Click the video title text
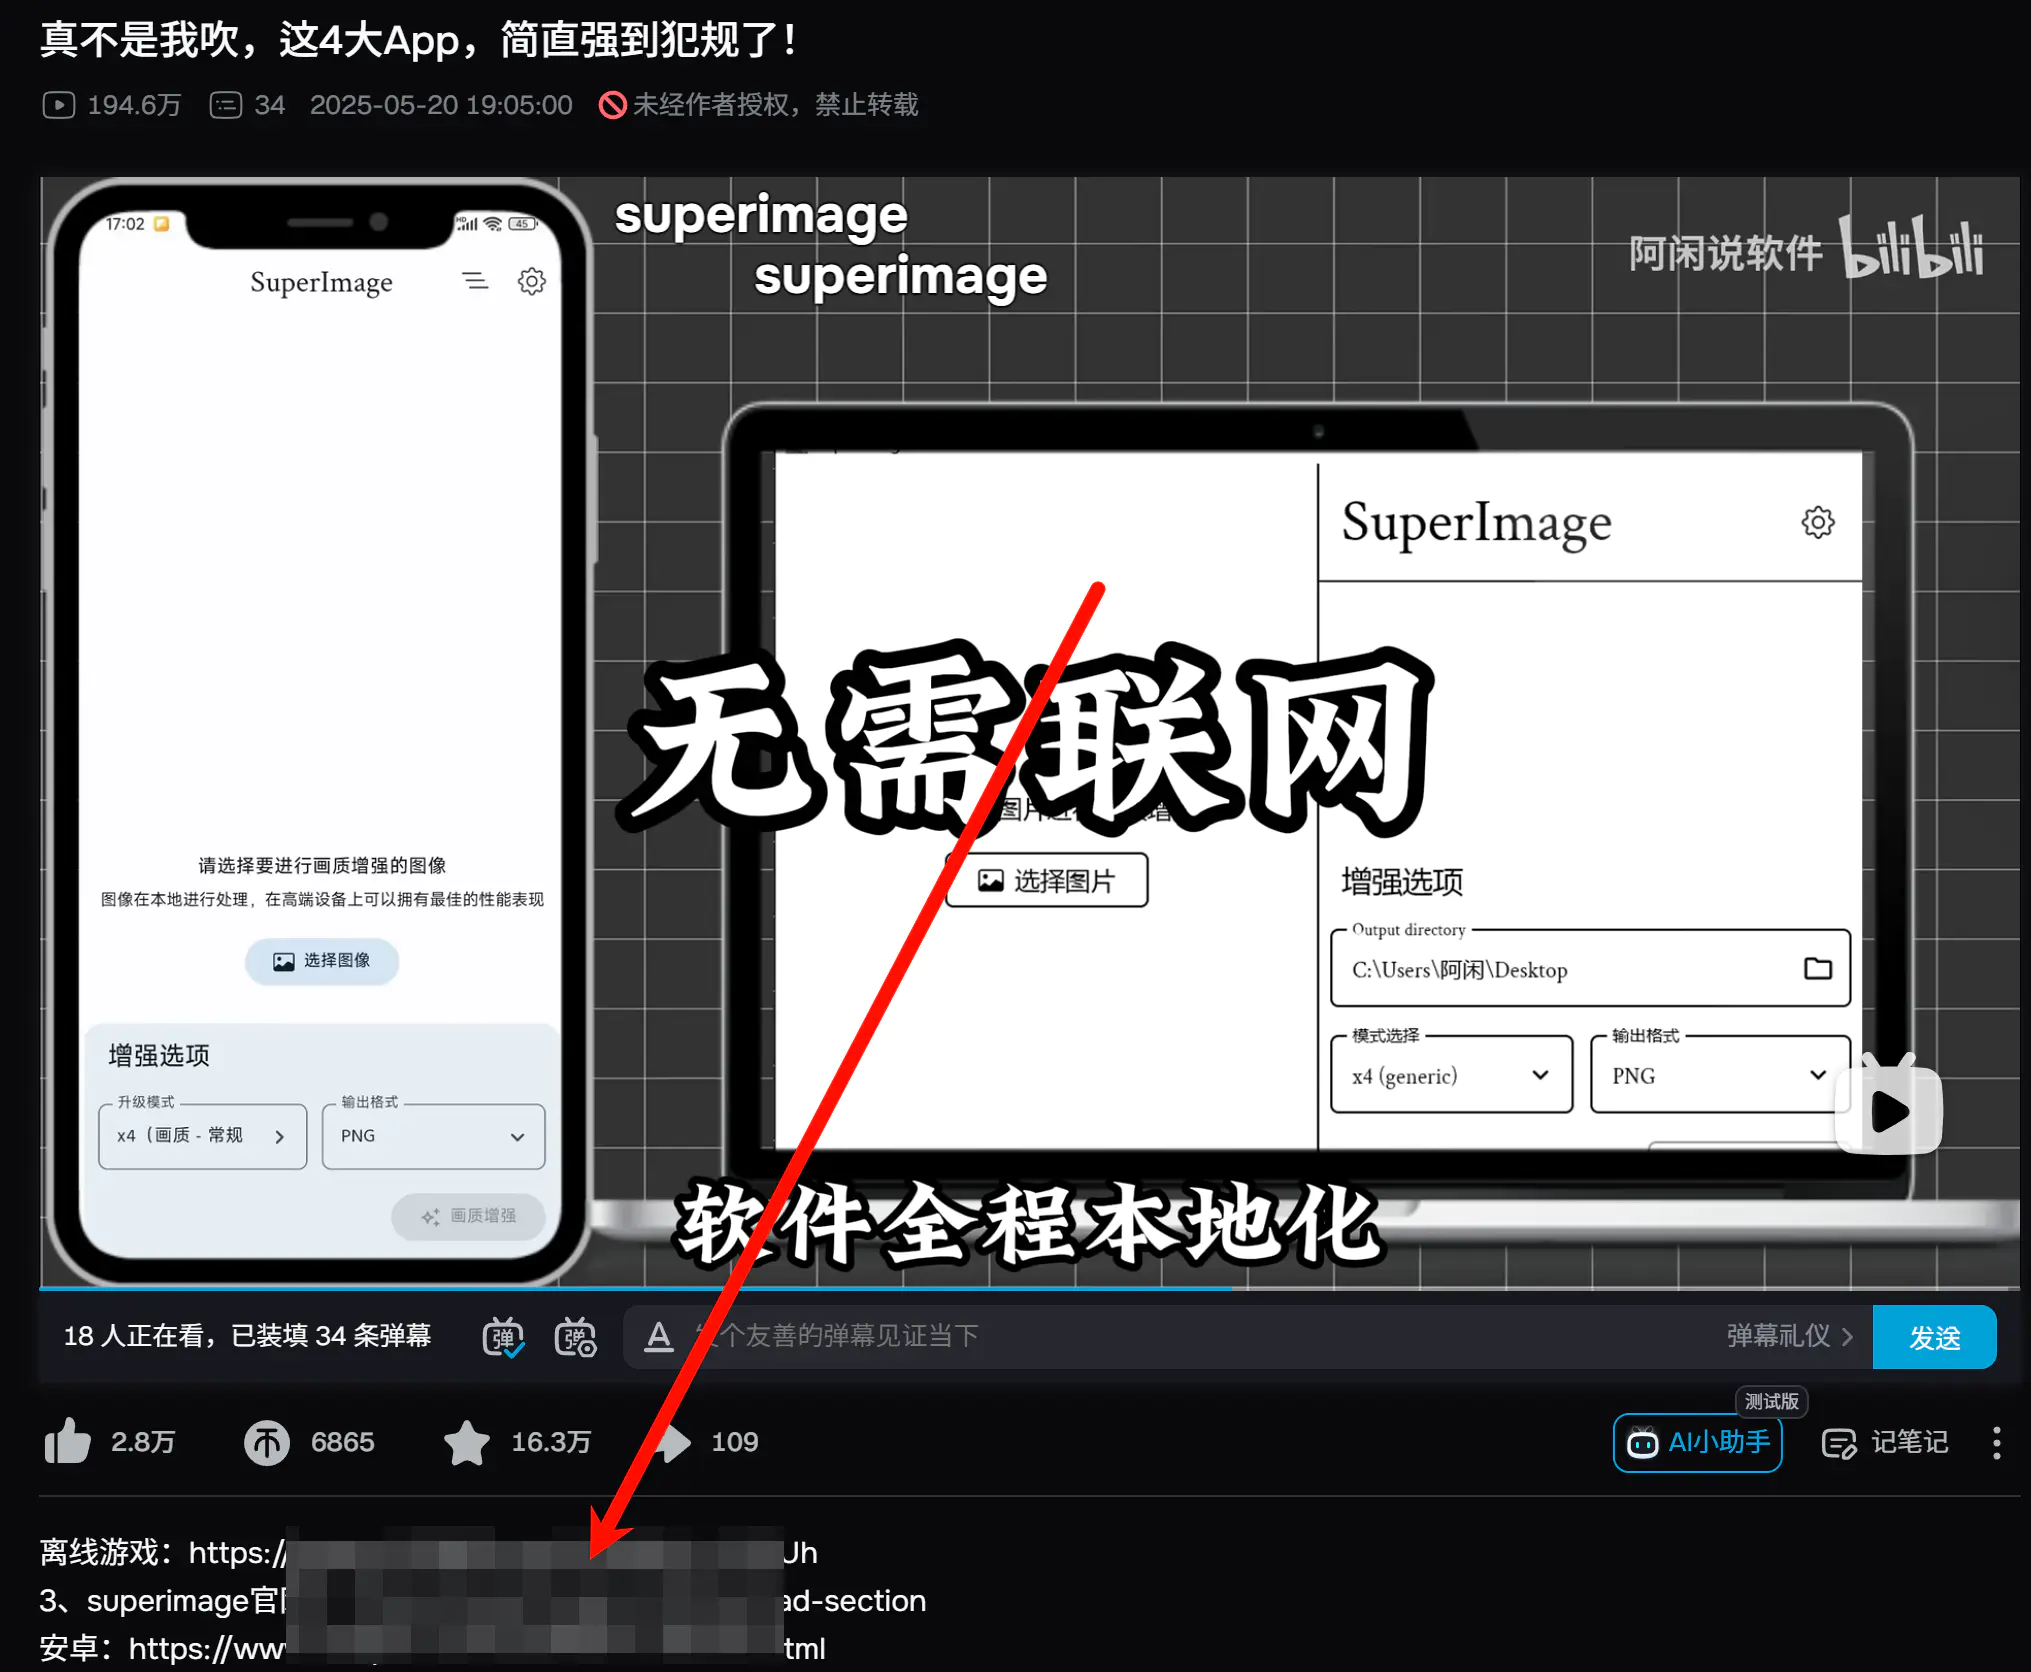This screenshot has height=1672, width=2031. coord(418,40)
